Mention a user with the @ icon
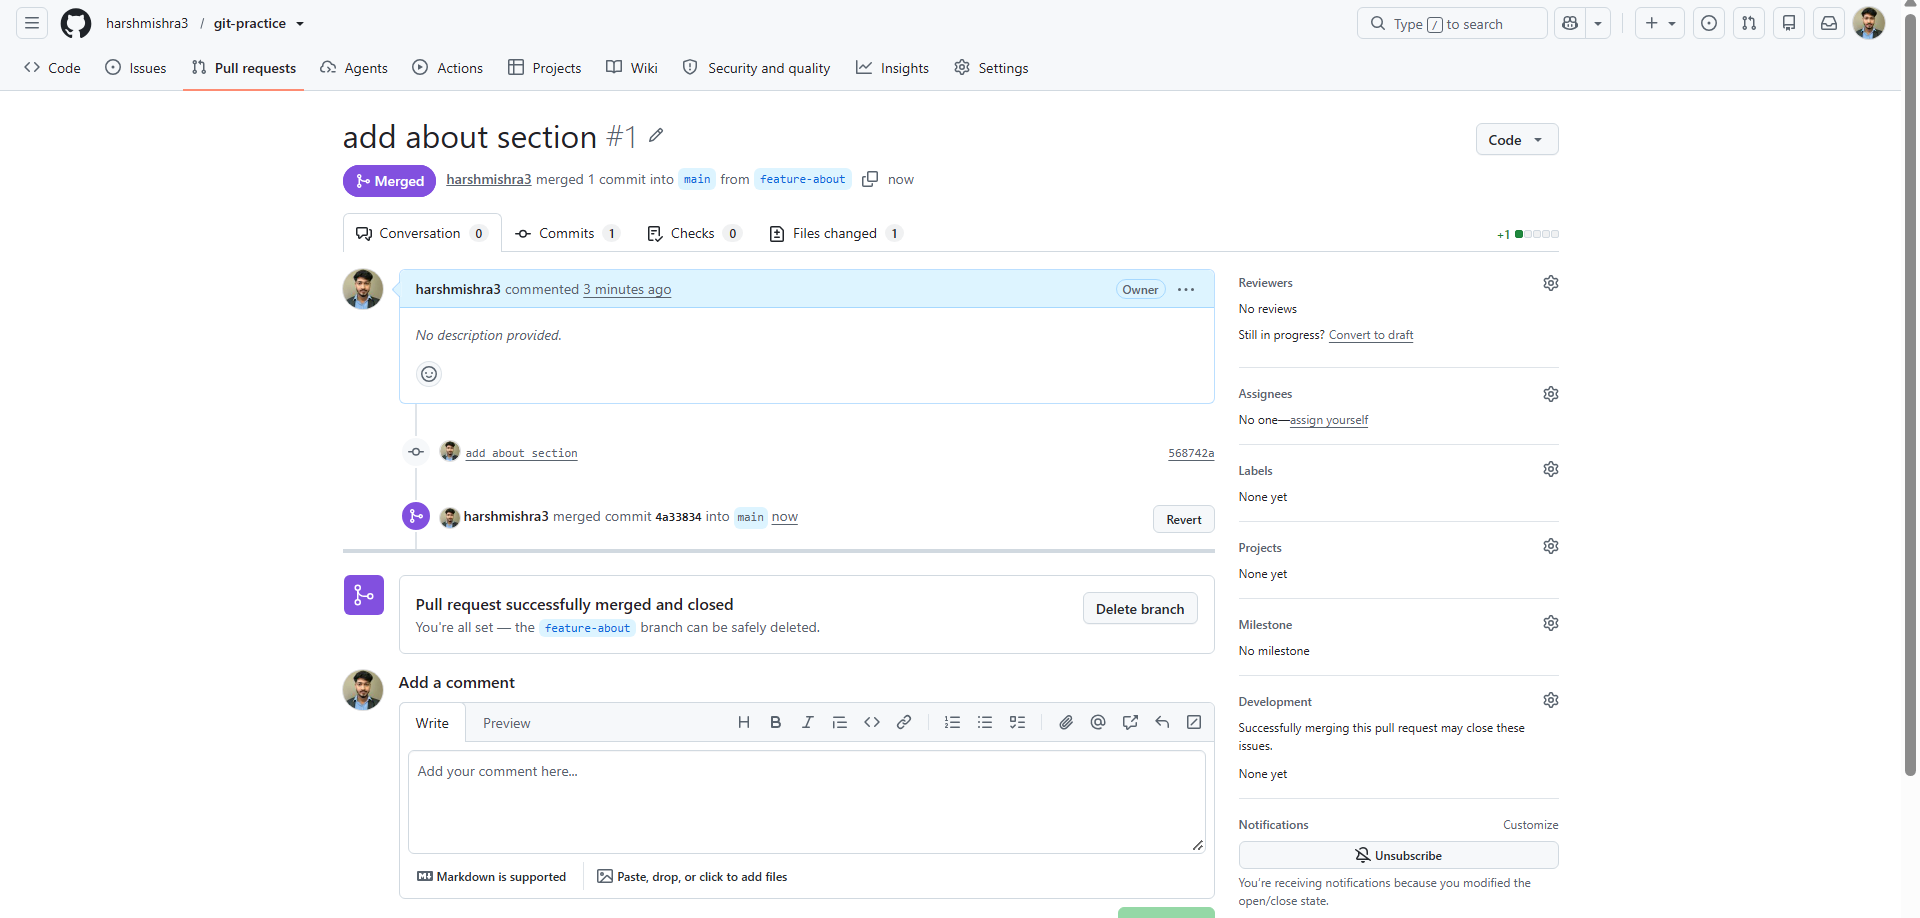The image size is (1920, 918). (x=1098, y=722)
